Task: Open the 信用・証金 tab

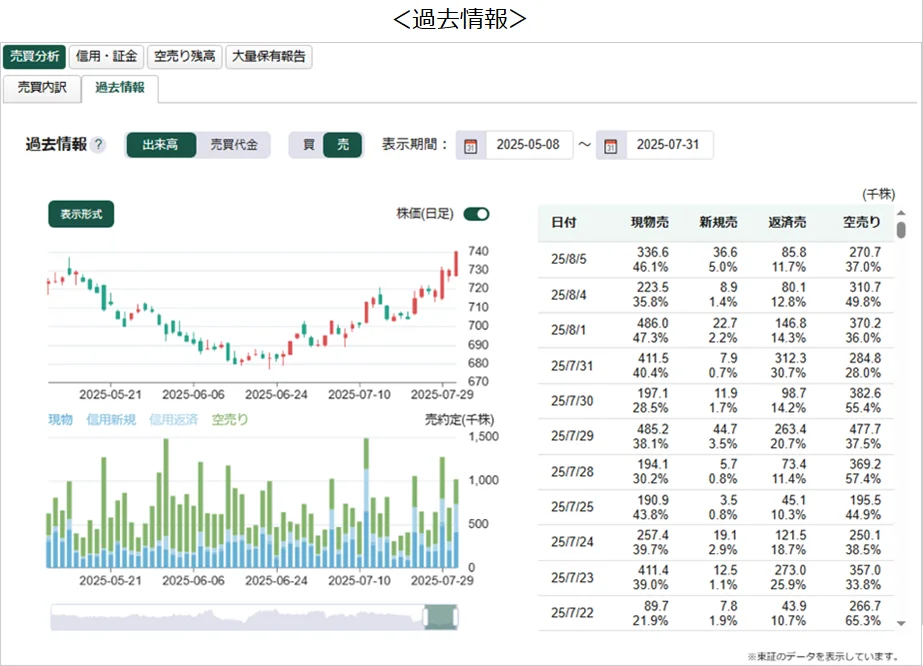Action: click(107, 57)
